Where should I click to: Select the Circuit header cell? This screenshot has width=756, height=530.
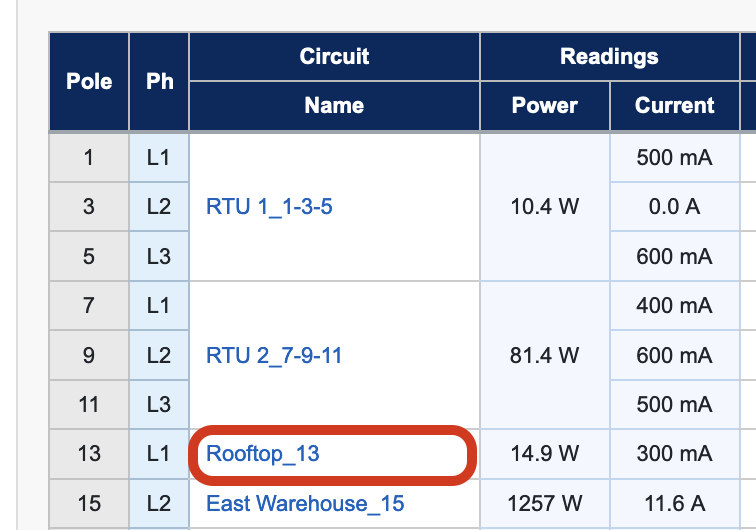tap(334, 56)
